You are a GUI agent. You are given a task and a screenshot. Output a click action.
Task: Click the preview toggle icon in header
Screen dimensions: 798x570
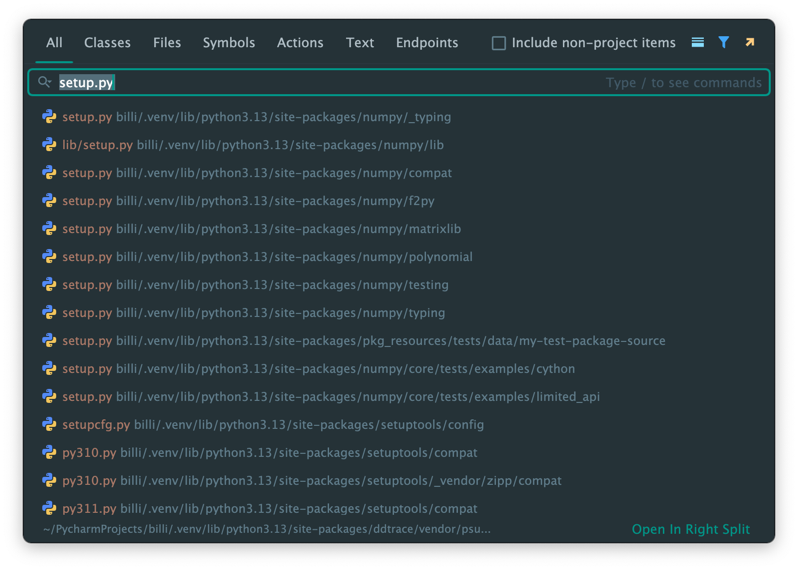698,43
